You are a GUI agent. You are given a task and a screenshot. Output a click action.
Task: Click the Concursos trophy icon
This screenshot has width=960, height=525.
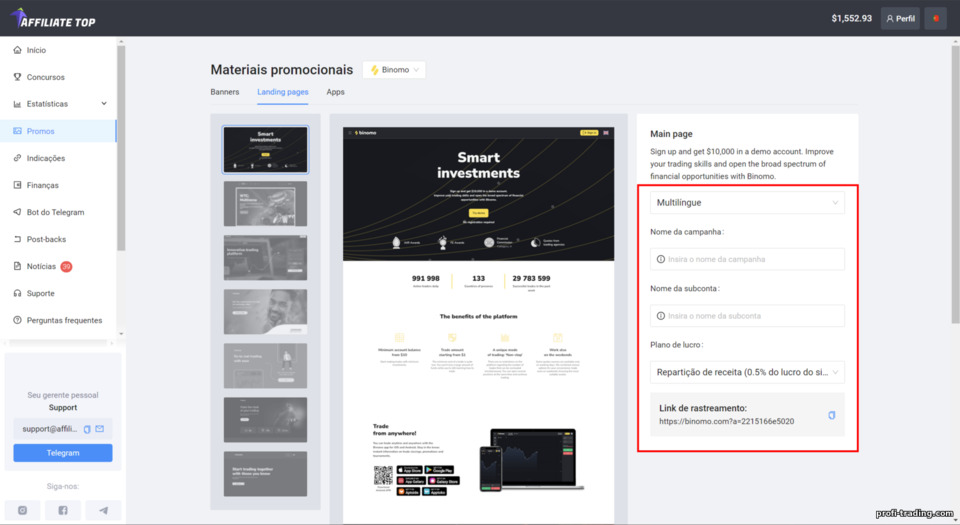pos(17,77)
